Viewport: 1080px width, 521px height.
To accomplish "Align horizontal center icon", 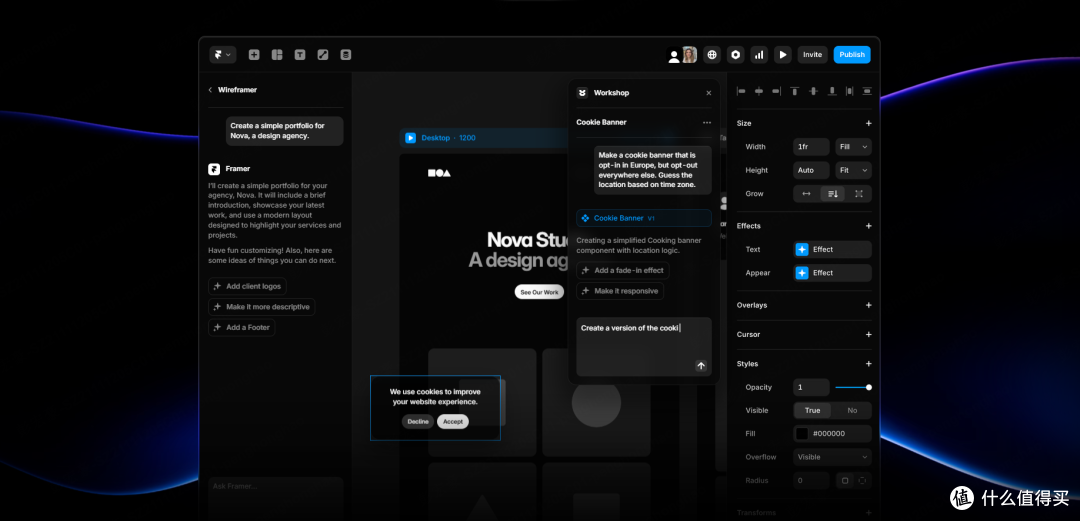I will click(759, 91).
